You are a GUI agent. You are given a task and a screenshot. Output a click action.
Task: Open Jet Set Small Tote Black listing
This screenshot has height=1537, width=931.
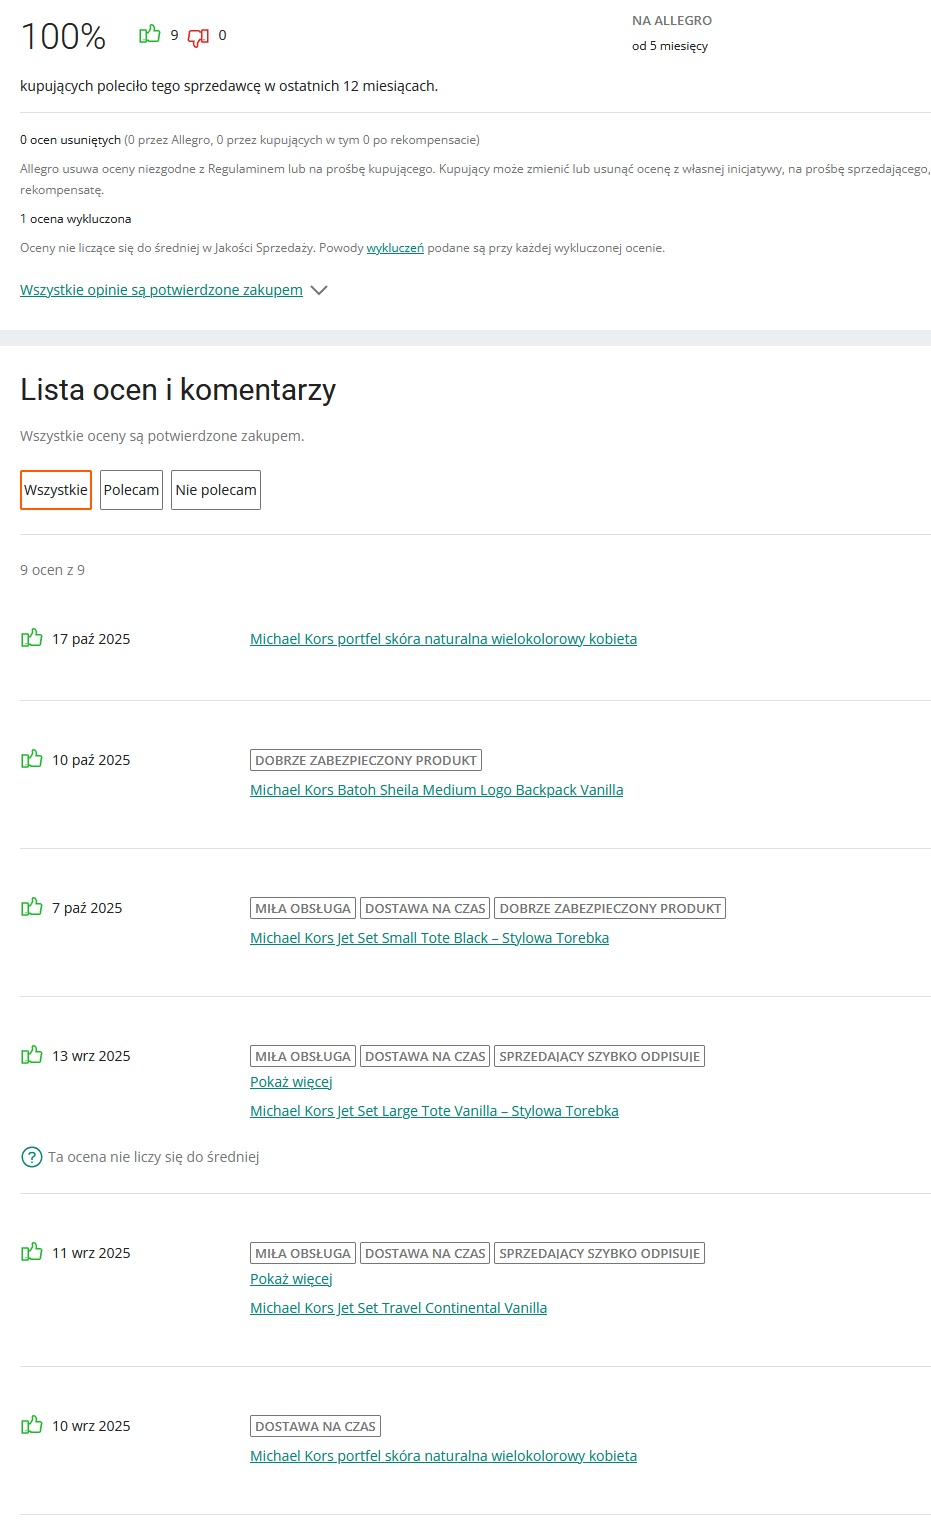coord(429,938)
